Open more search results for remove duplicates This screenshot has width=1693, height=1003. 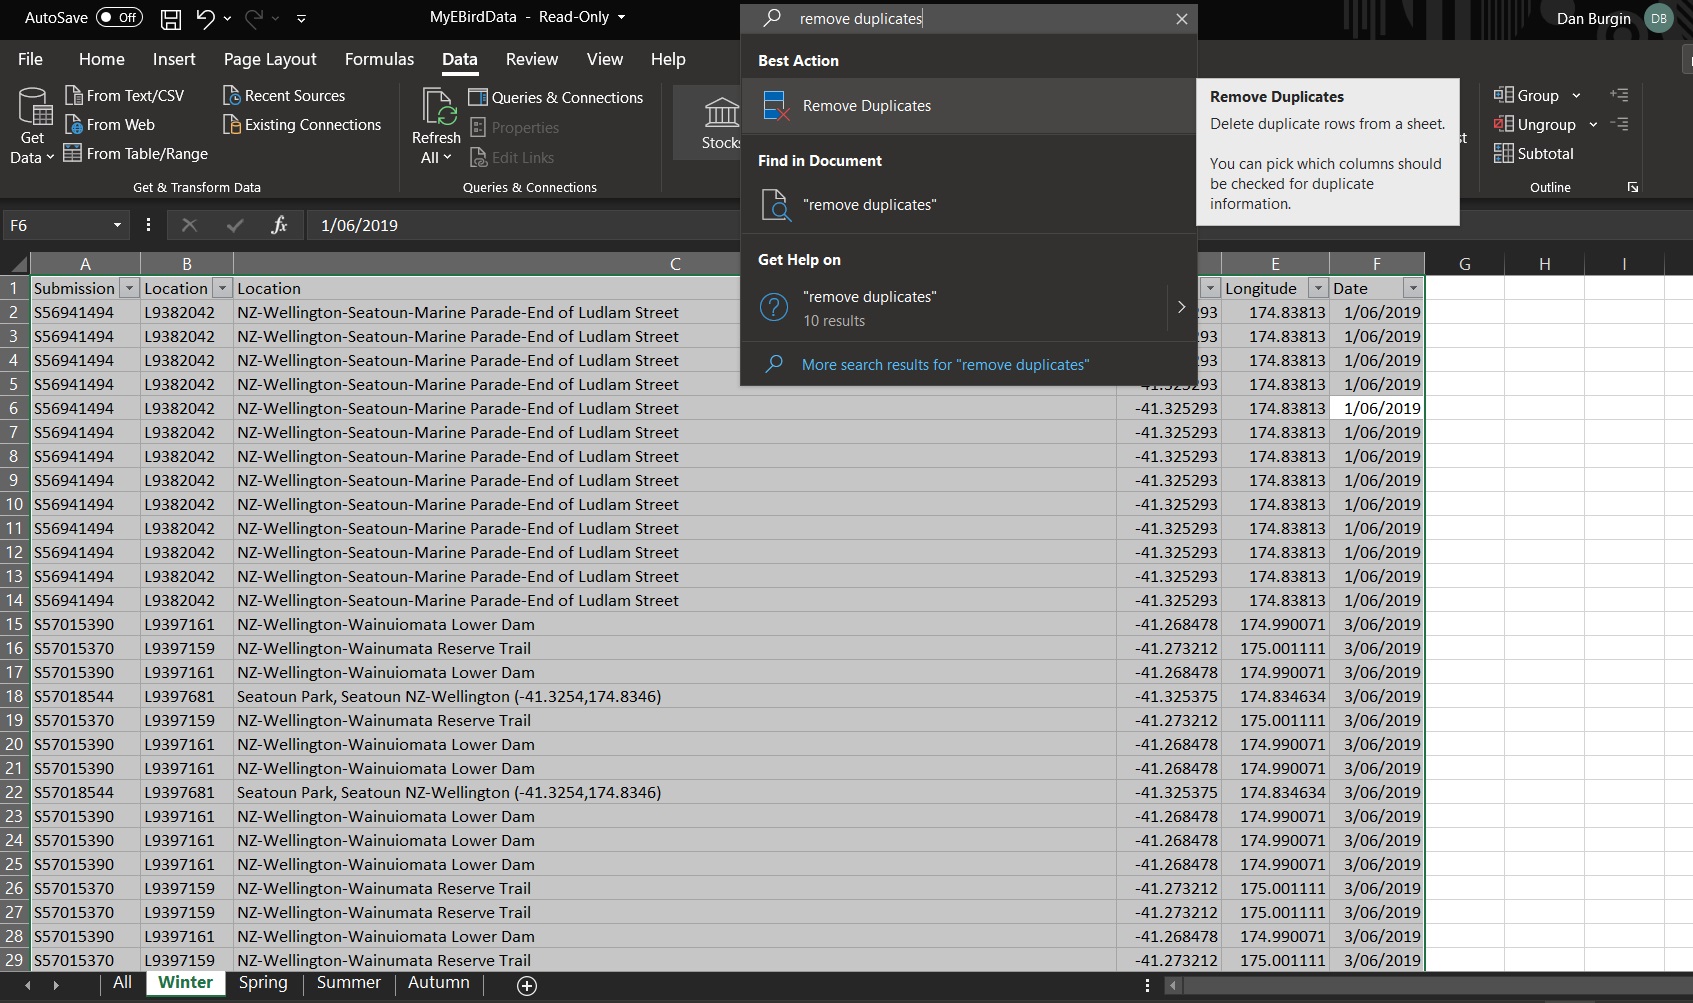coord(945,365)
